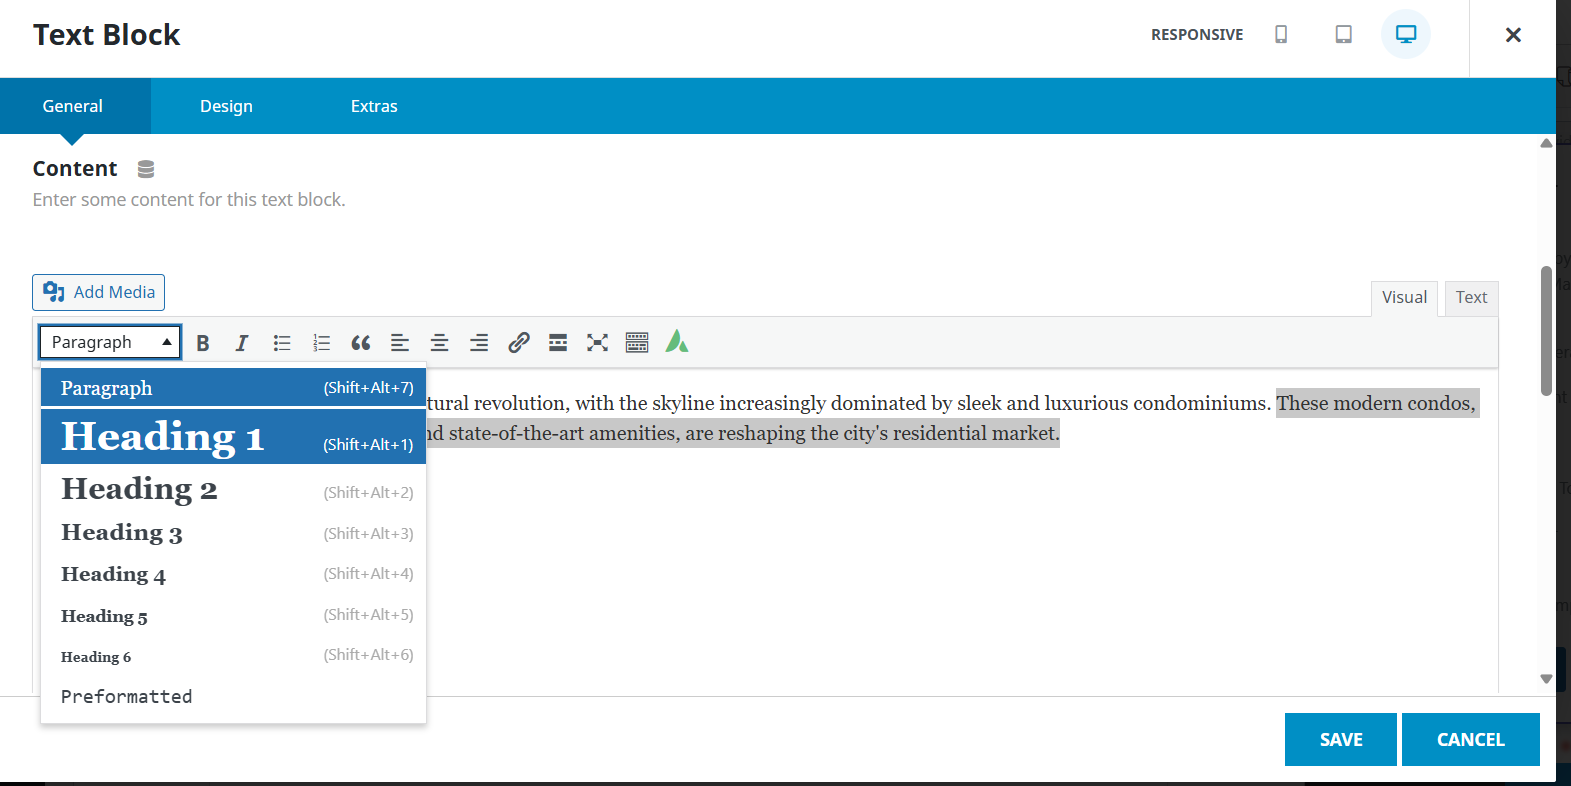The height and width of the screenshot is (786, 1571).
Task: Click the dynamic content database icon
Action: 146,169
